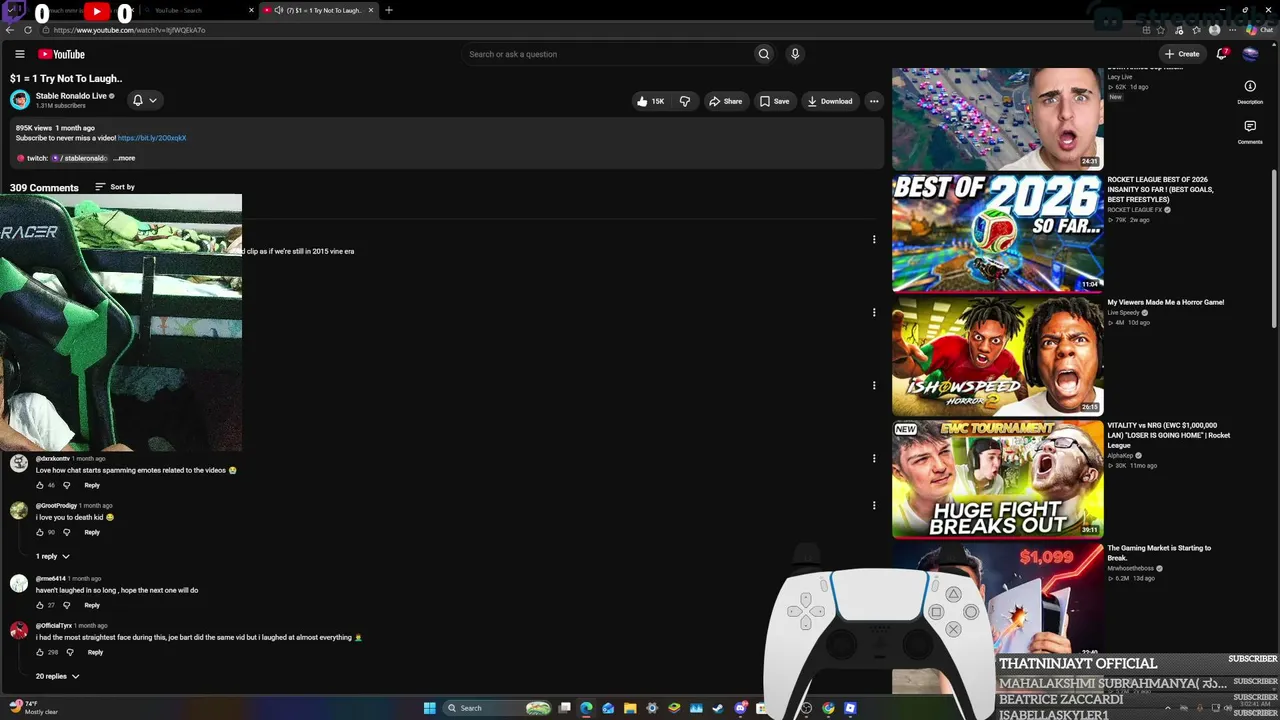The width and height of the screenshot is (1280, 720).
Task: Click the Windows taskbar Search box
Action: (x=499, y=708)
